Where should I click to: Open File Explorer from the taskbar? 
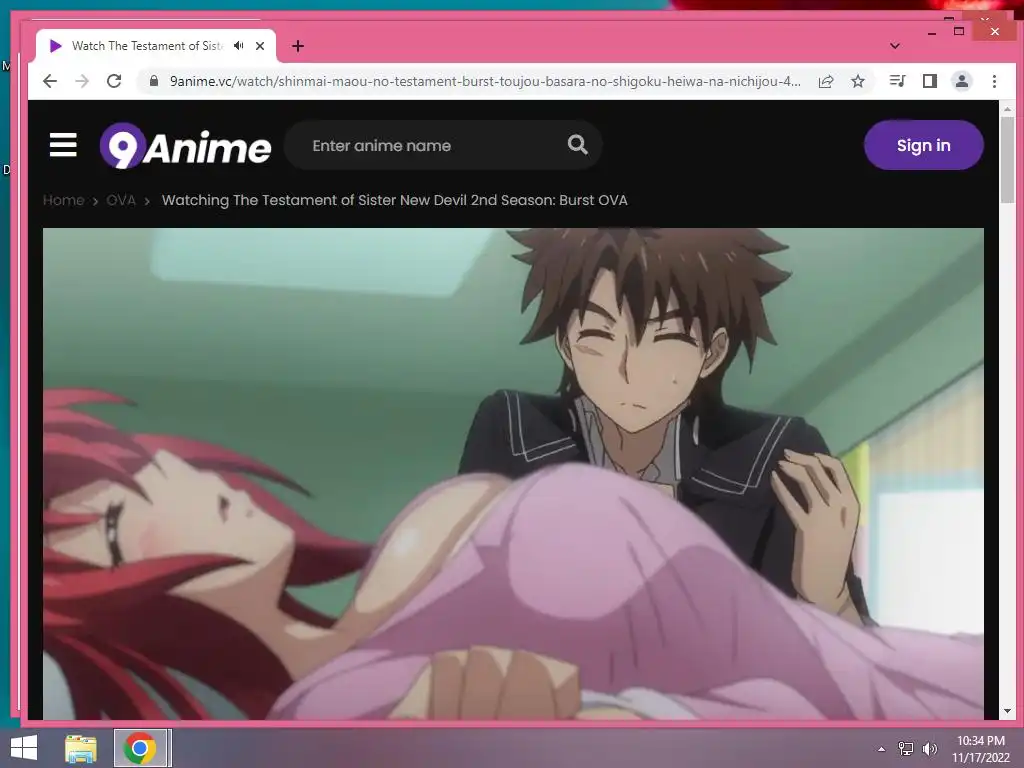tap(81, 748)
